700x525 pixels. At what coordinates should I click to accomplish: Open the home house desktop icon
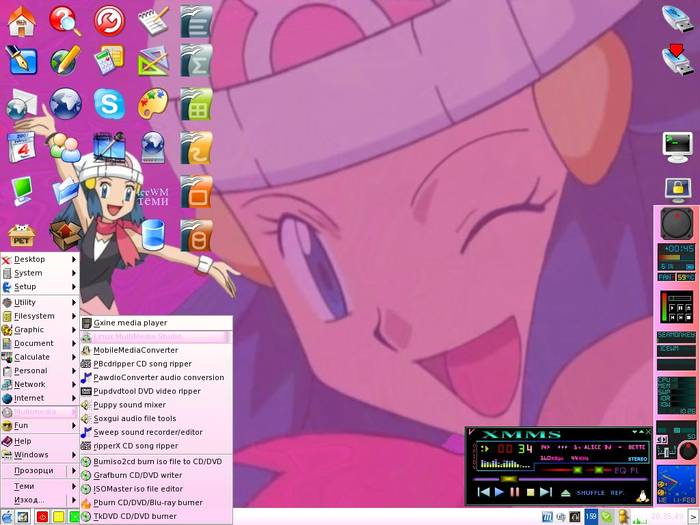(x=21, y=21)
